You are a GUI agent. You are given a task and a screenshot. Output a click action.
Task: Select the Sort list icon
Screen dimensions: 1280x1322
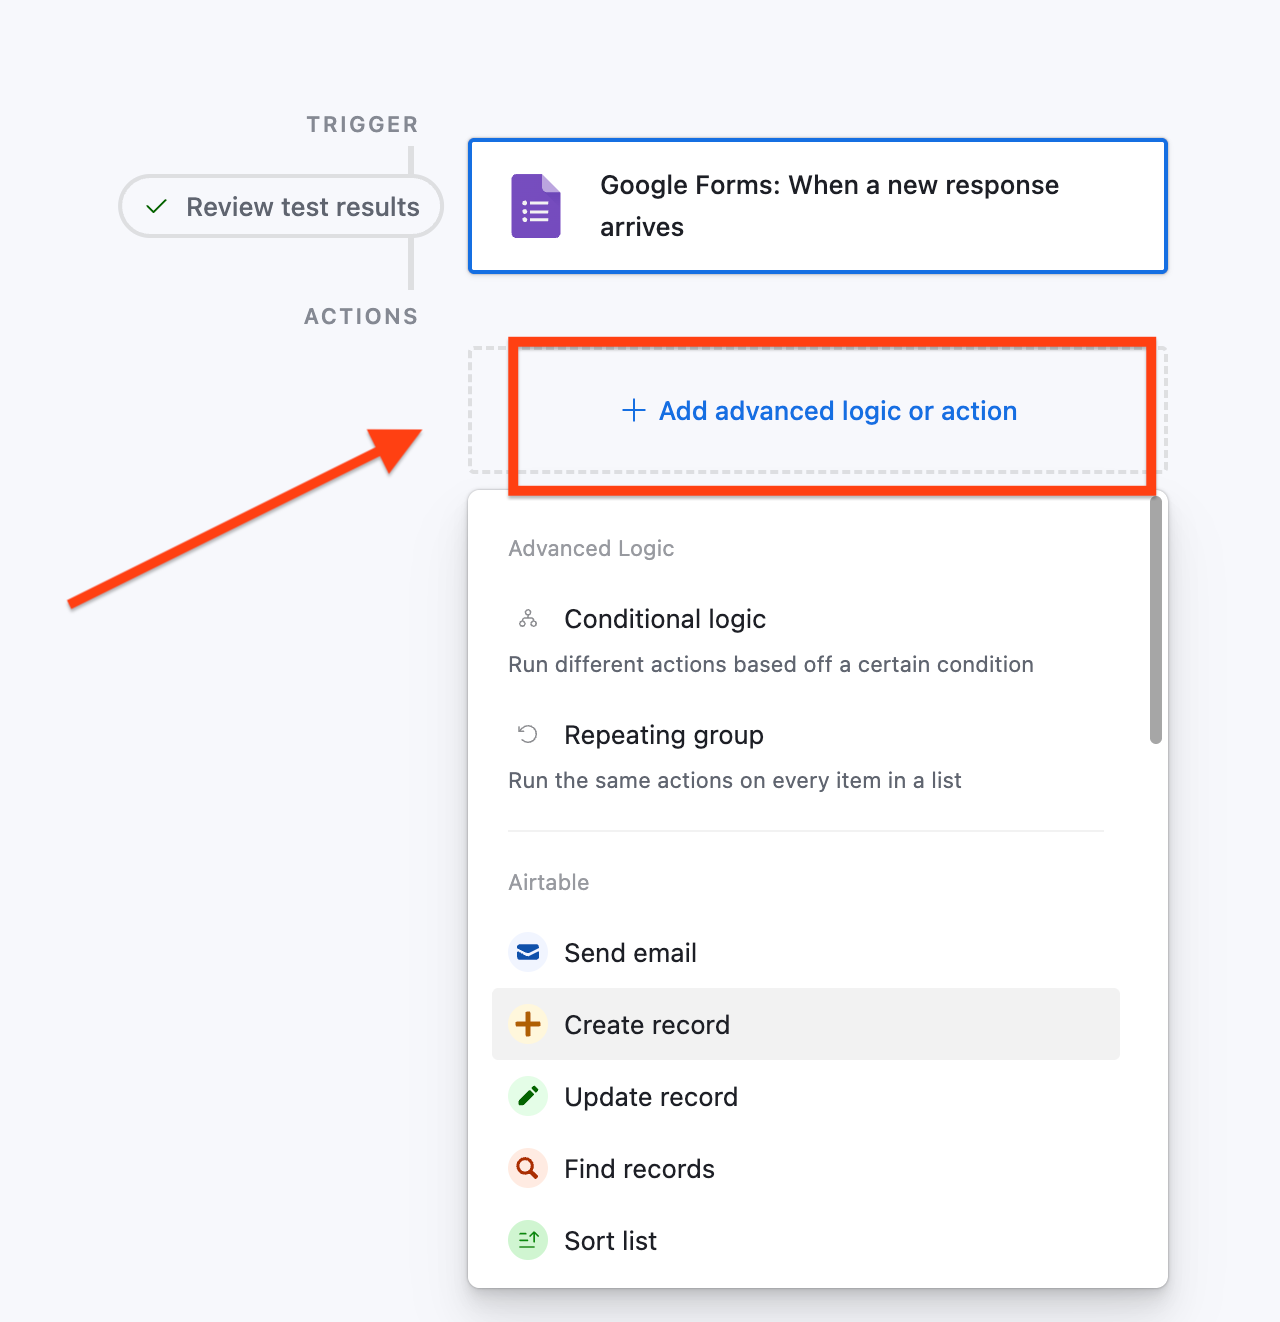tap(527, 1240)
